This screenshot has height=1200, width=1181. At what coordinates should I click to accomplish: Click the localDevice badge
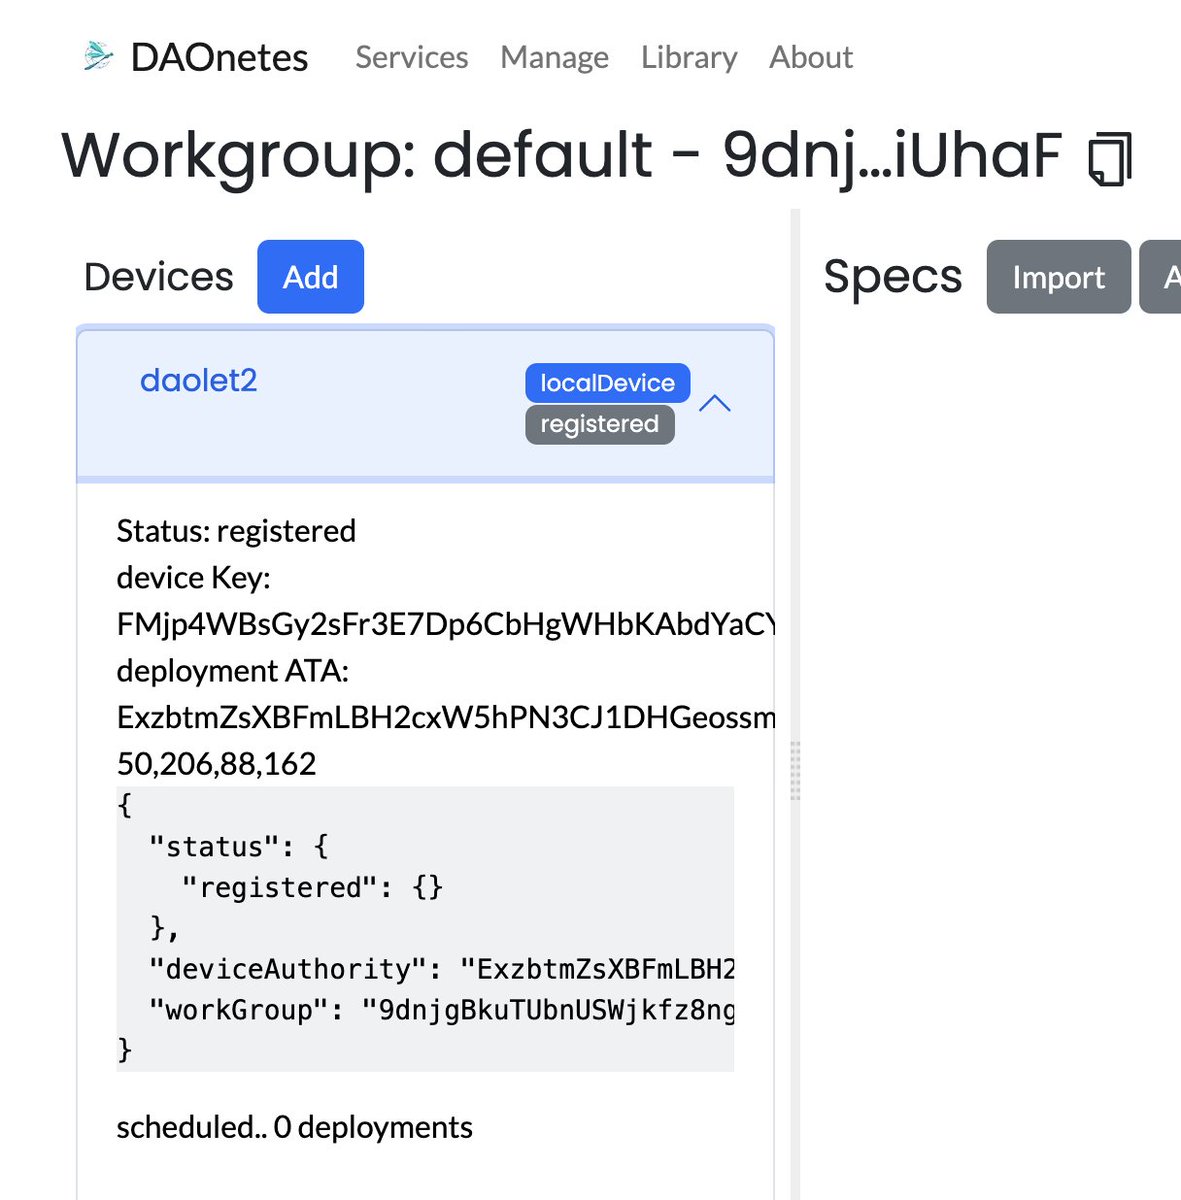pos(607,383)
